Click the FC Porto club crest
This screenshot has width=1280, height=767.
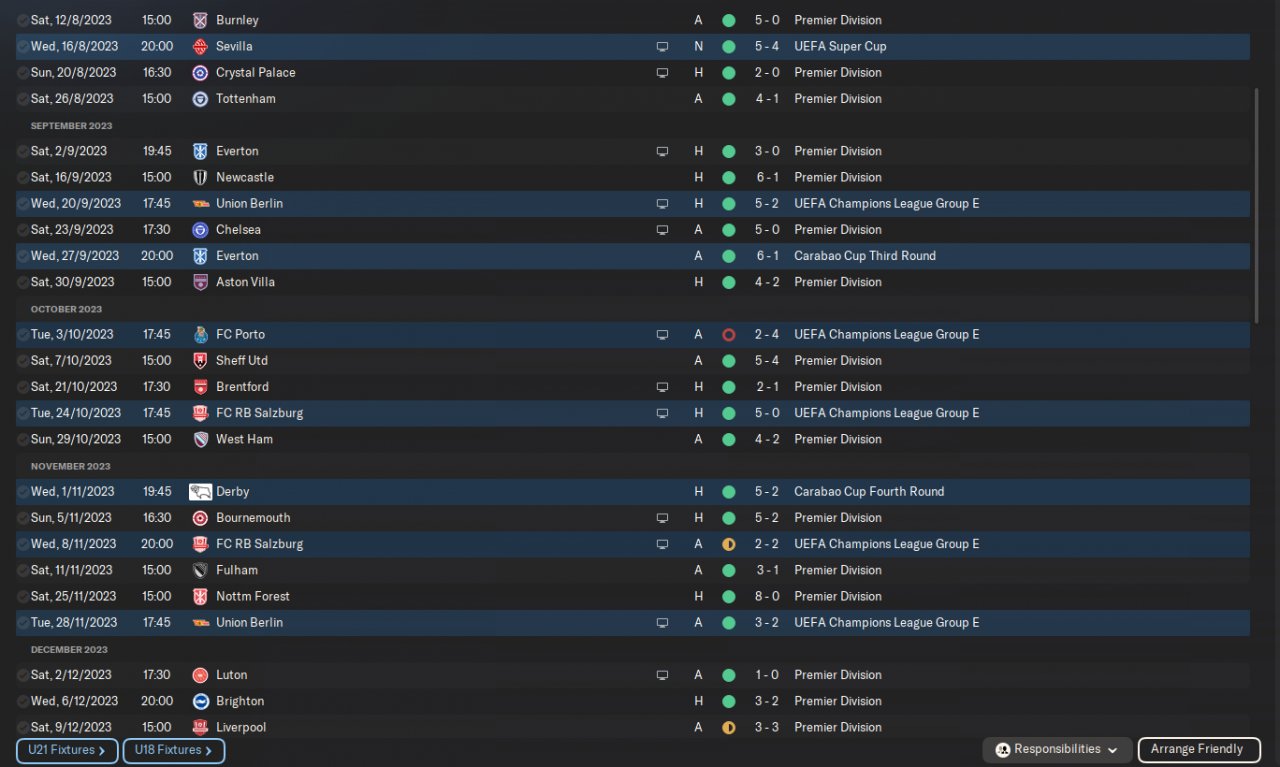tap(200, 334)
